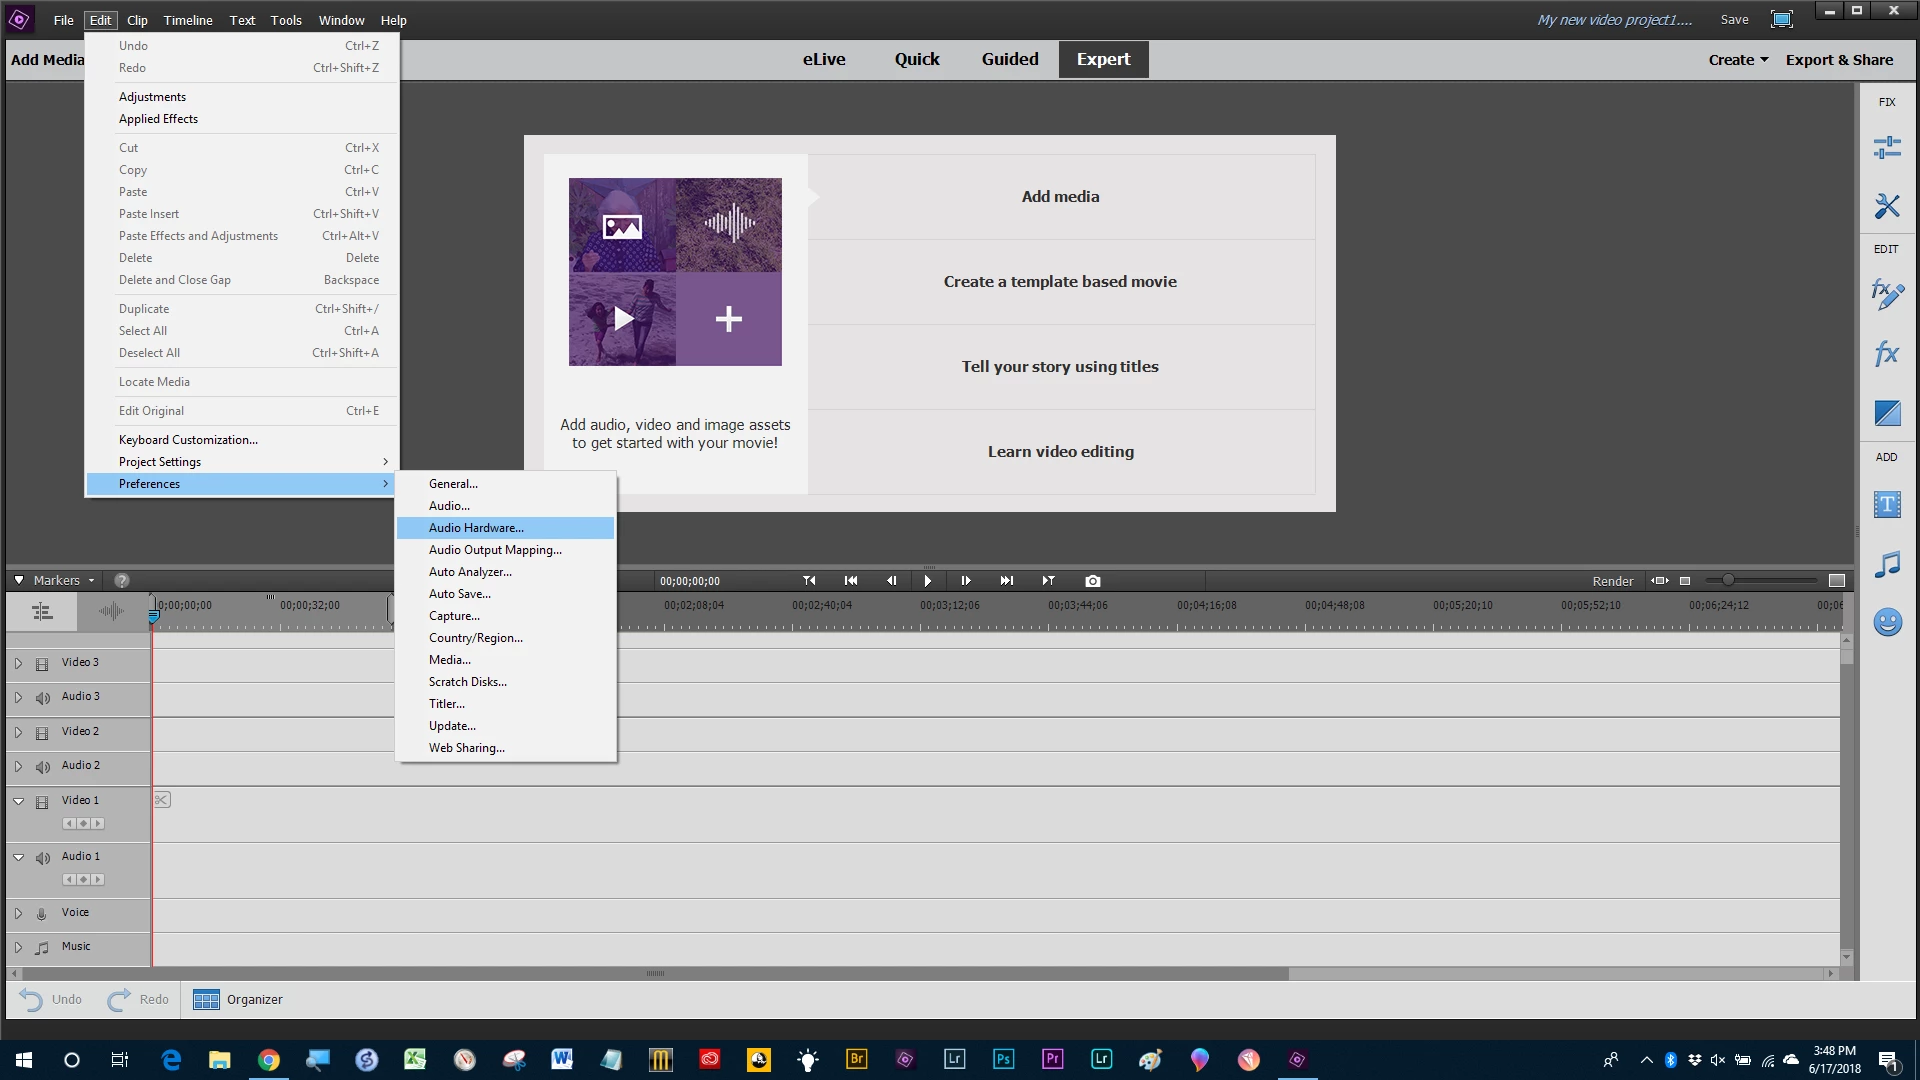Open the Create dropdown

[1738, 60]
